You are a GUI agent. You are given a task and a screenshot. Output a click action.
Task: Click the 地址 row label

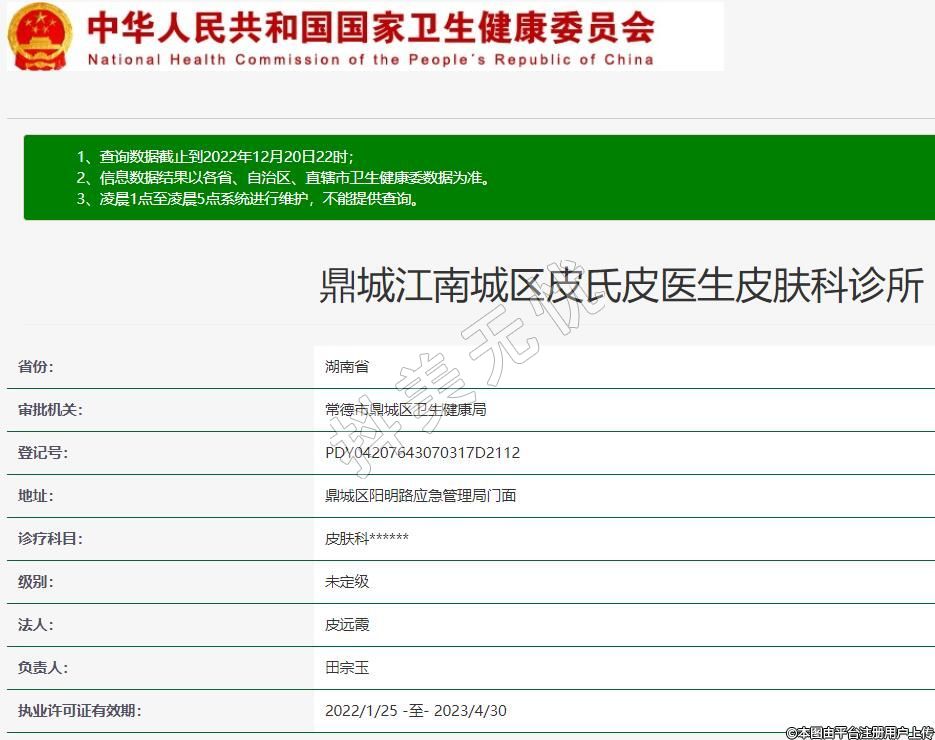click(x=36, y=496)
